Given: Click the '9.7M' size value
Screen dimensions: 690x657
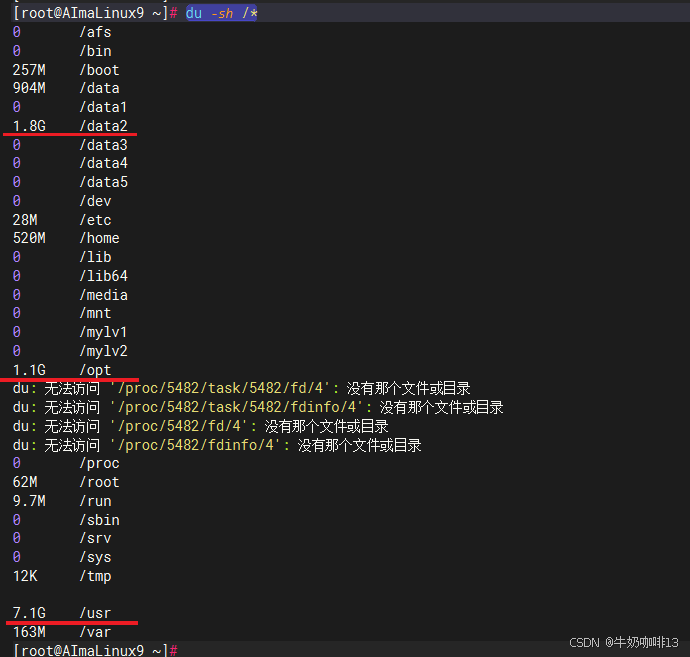Looking at the screenshot, I should (29, 501).
